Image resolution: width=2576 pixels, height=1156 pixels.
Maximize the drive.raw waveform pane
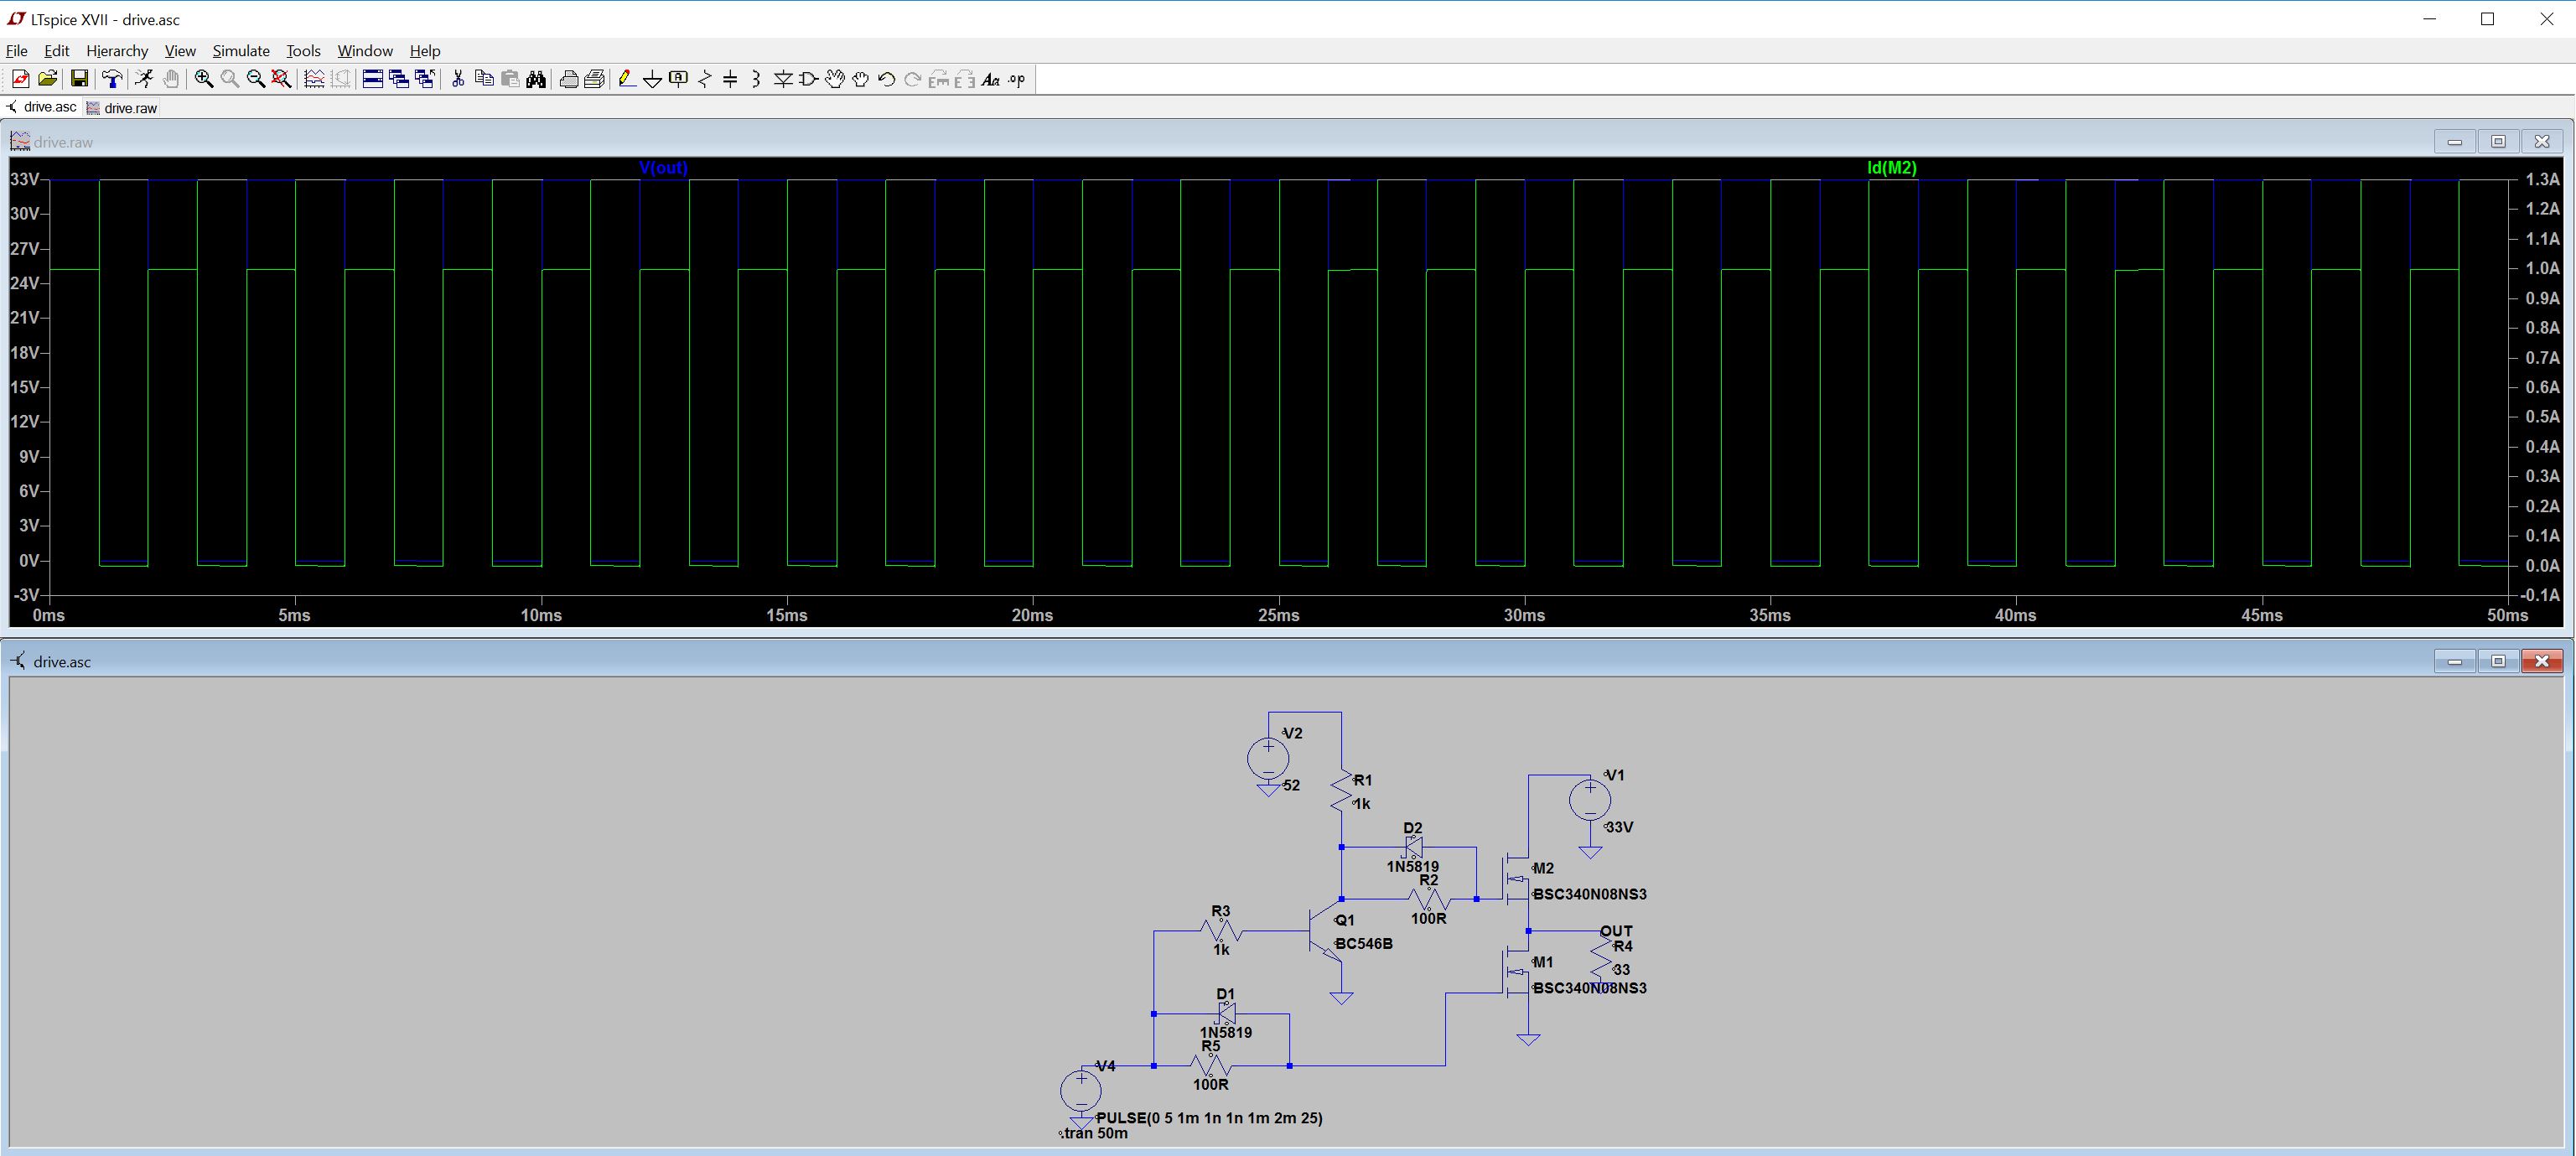coord(2498,141)
